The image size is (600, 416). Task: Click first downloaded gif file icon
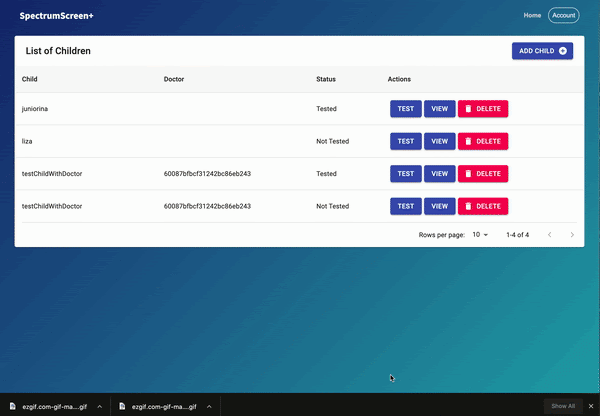point(13,406)
